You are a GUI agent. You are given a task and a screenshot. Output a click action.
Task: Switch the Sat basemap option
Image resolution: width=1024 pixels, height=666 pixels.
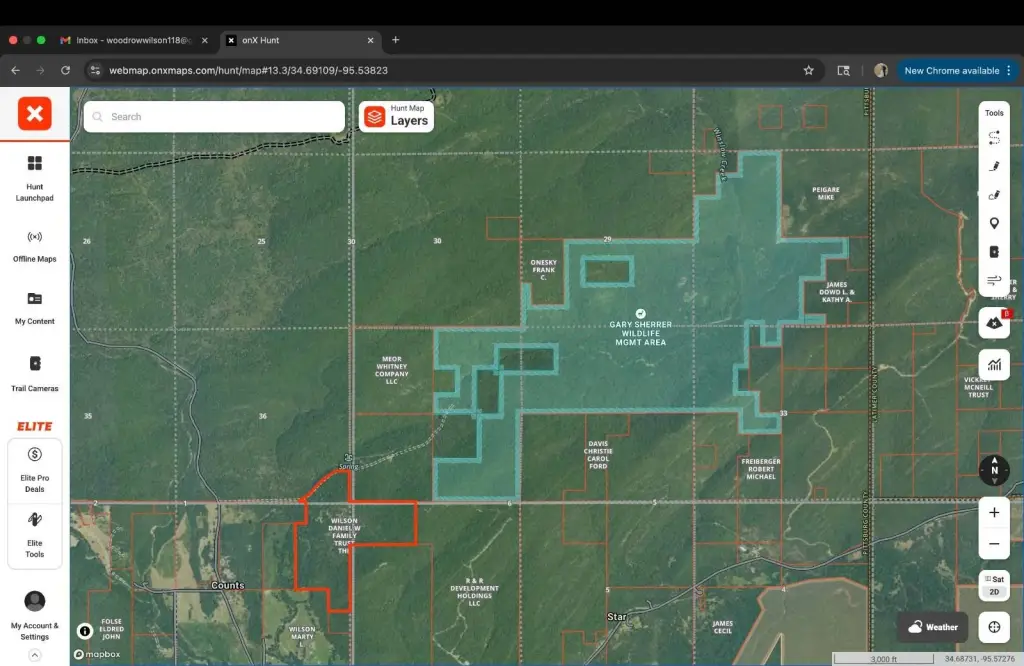pyautogui.click(x=994, y=579)
